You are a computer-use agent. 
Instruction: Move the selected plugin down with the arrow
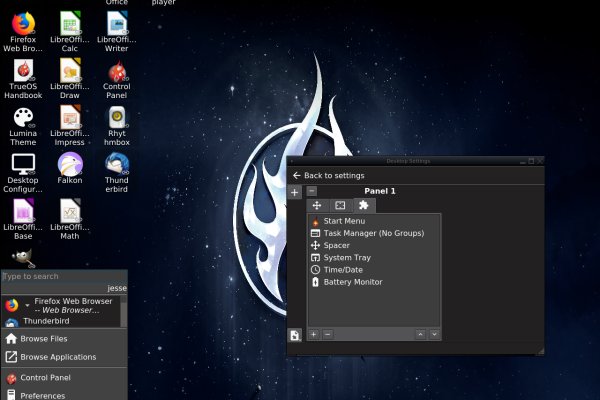coord(434,334)
